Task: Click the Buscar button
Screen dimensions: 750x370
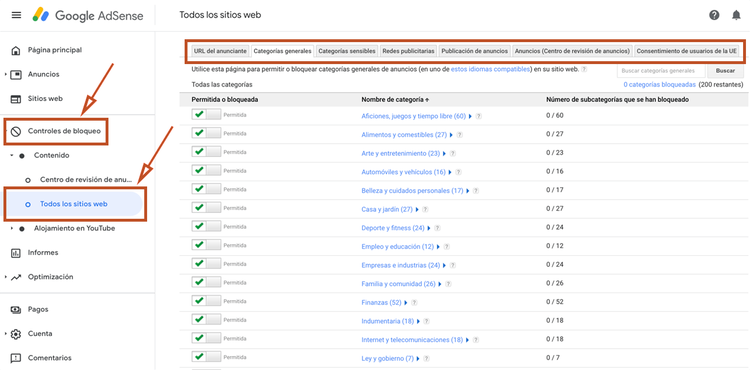Action: [725, 71]
